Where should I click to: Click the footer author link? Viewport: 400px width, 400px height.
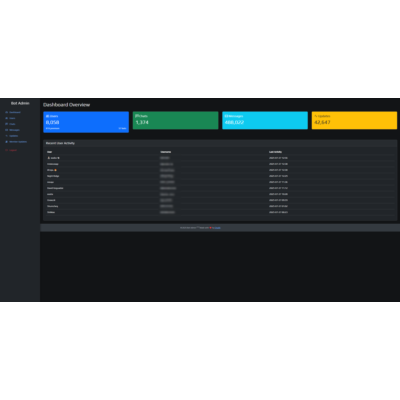click(216, 228)
